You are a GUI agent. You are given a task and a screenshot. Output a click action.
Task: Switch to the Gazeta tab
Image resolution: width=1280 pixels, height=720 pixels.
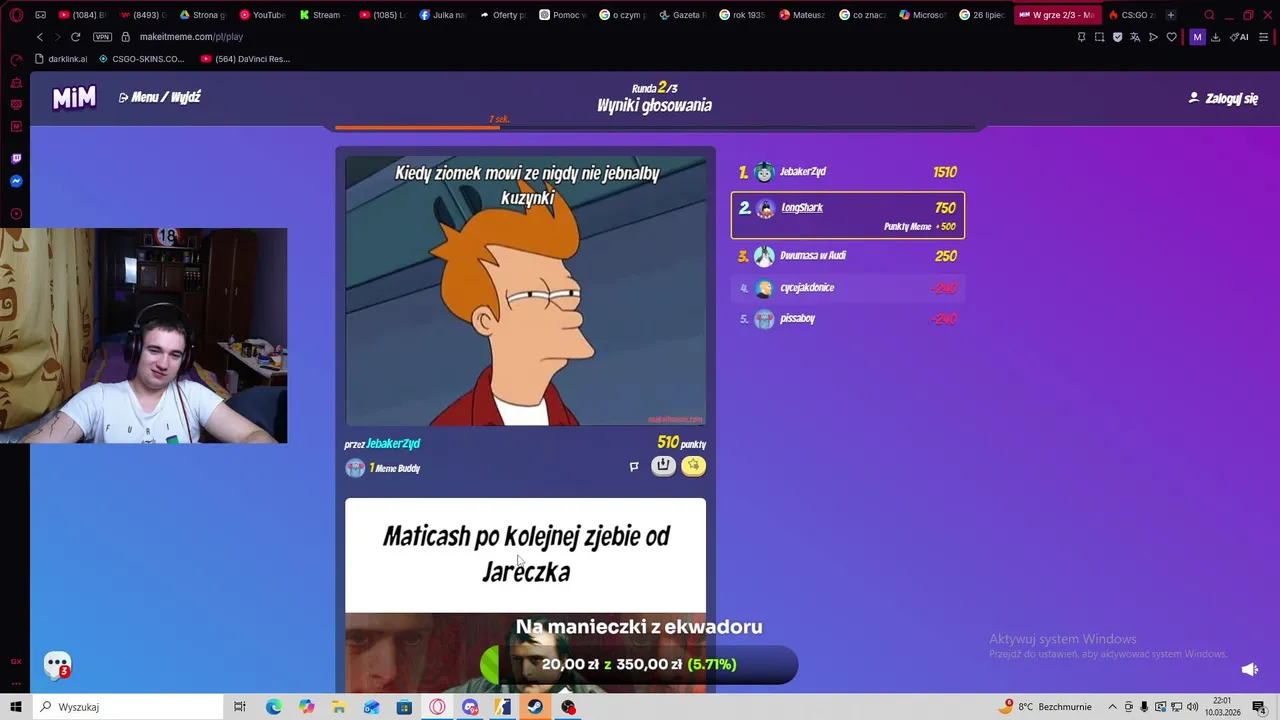pos(683,15)
